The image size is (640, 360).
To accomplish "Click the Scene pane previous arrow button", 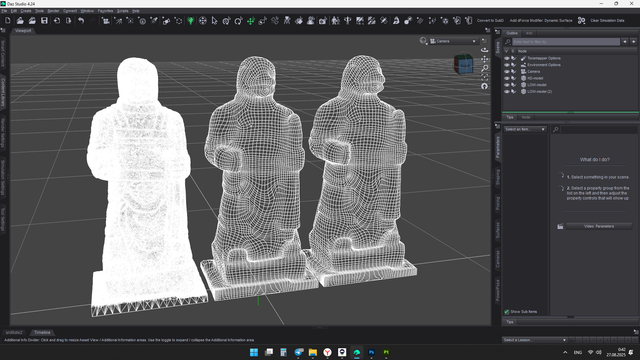I will tap(625, 42).
